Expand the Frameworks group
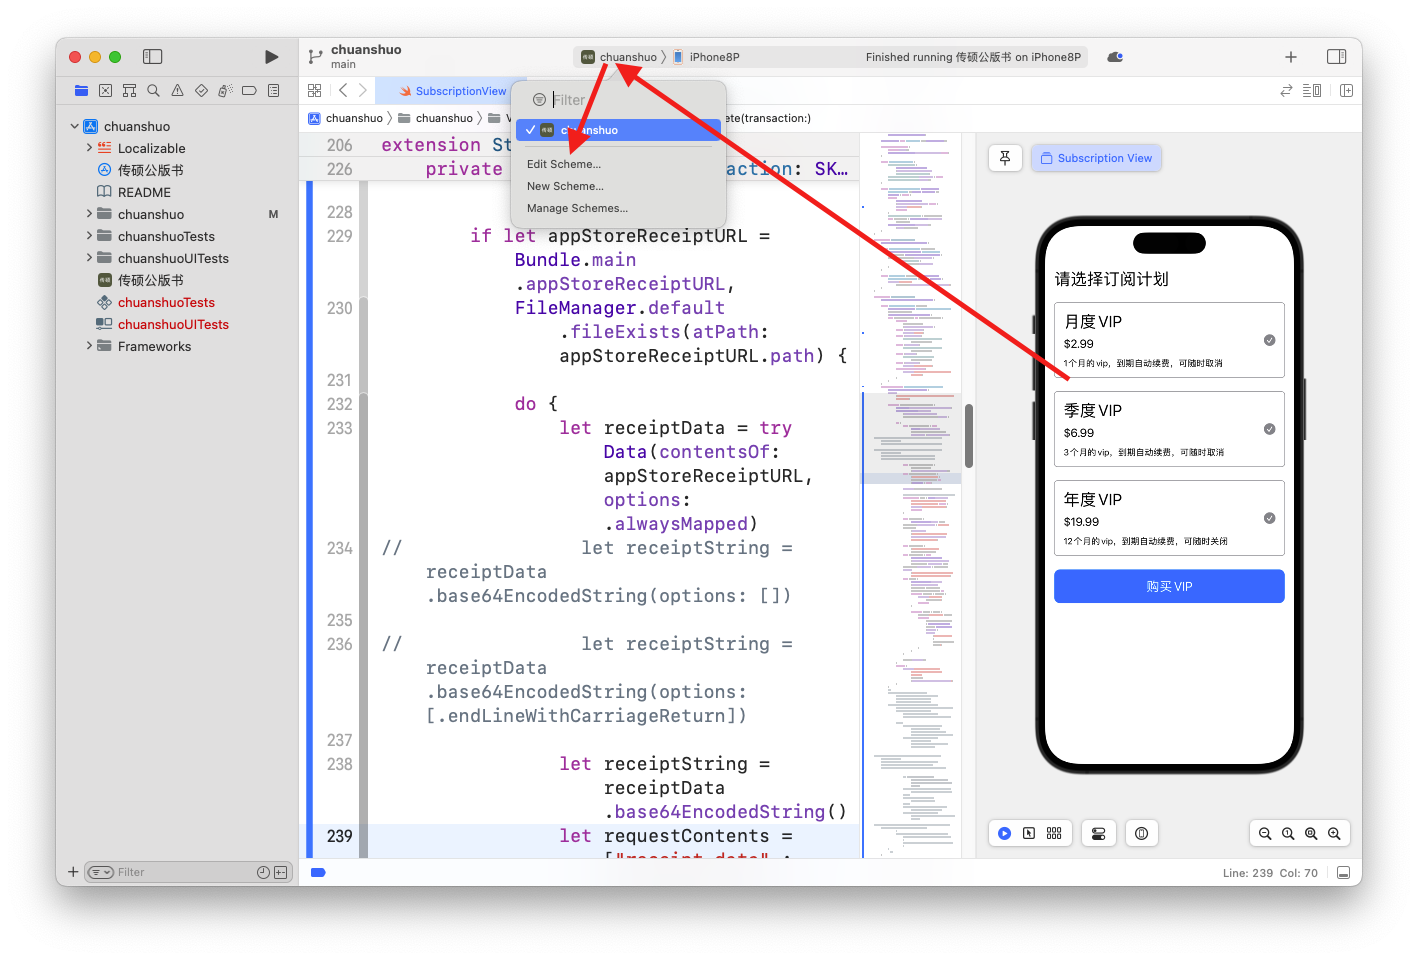The height and width of the screenshot is (960, 1418). click(89, 346)
